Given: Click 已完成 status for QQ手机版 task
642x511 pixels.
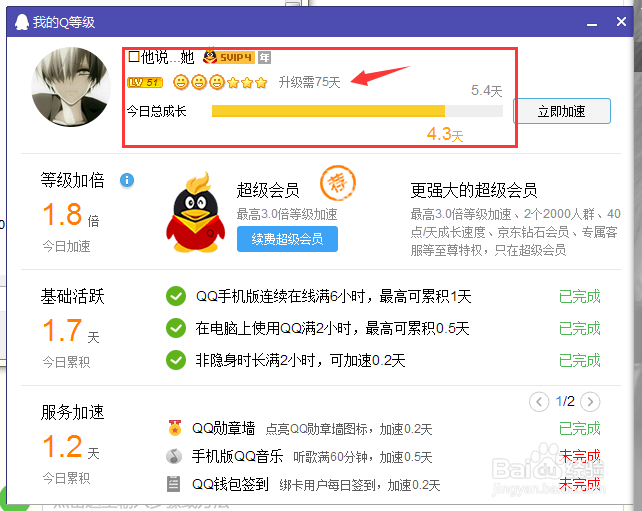Looking at the screenshot, I should [x=579, y=296].
